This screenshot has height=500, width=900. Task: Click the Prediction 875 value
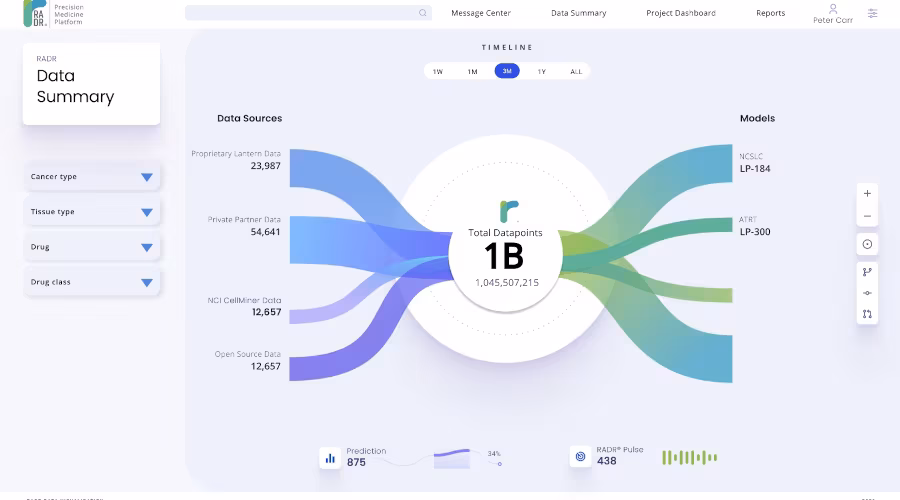356,462
